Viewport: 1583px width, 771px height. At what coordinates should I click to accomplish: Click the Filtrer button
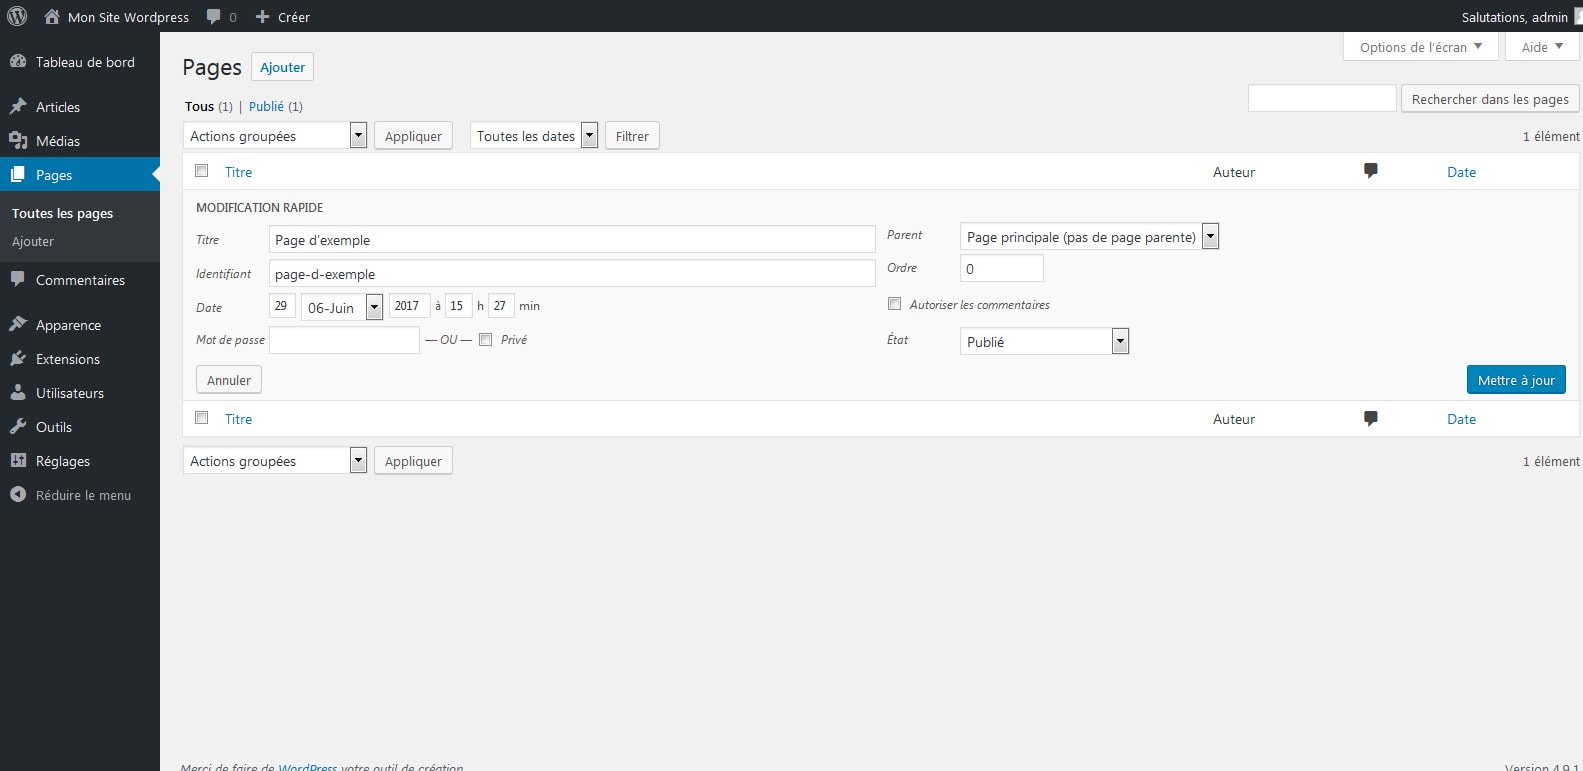[x=632, y=136]
